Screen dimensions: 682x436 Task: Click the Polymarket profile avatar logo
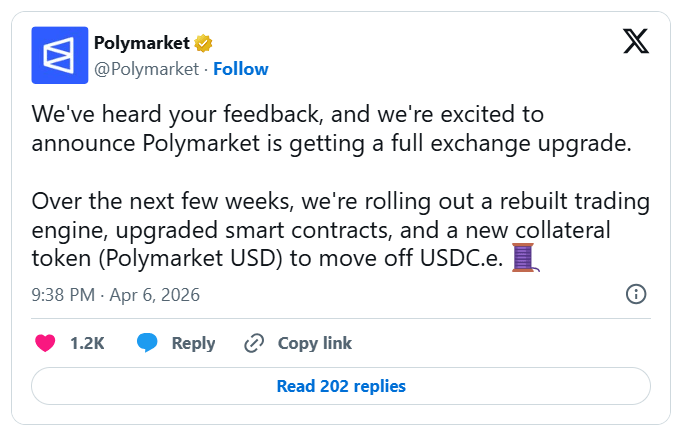coord(60,55)
